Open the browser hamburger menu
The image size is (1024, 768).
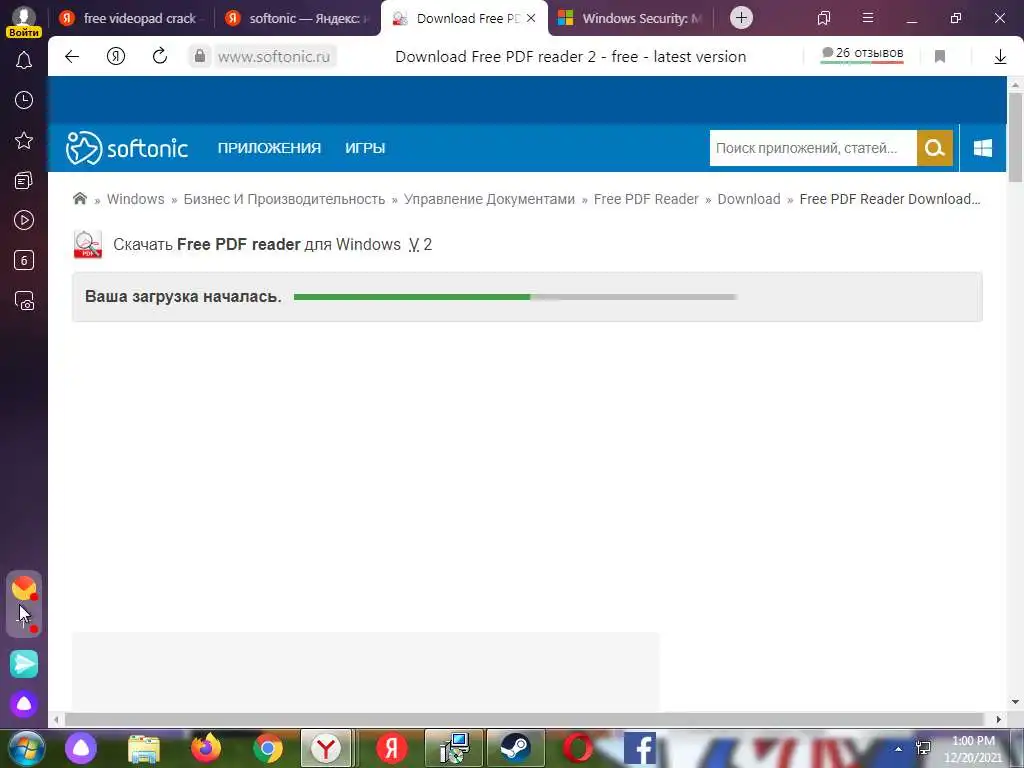[868, 18]
